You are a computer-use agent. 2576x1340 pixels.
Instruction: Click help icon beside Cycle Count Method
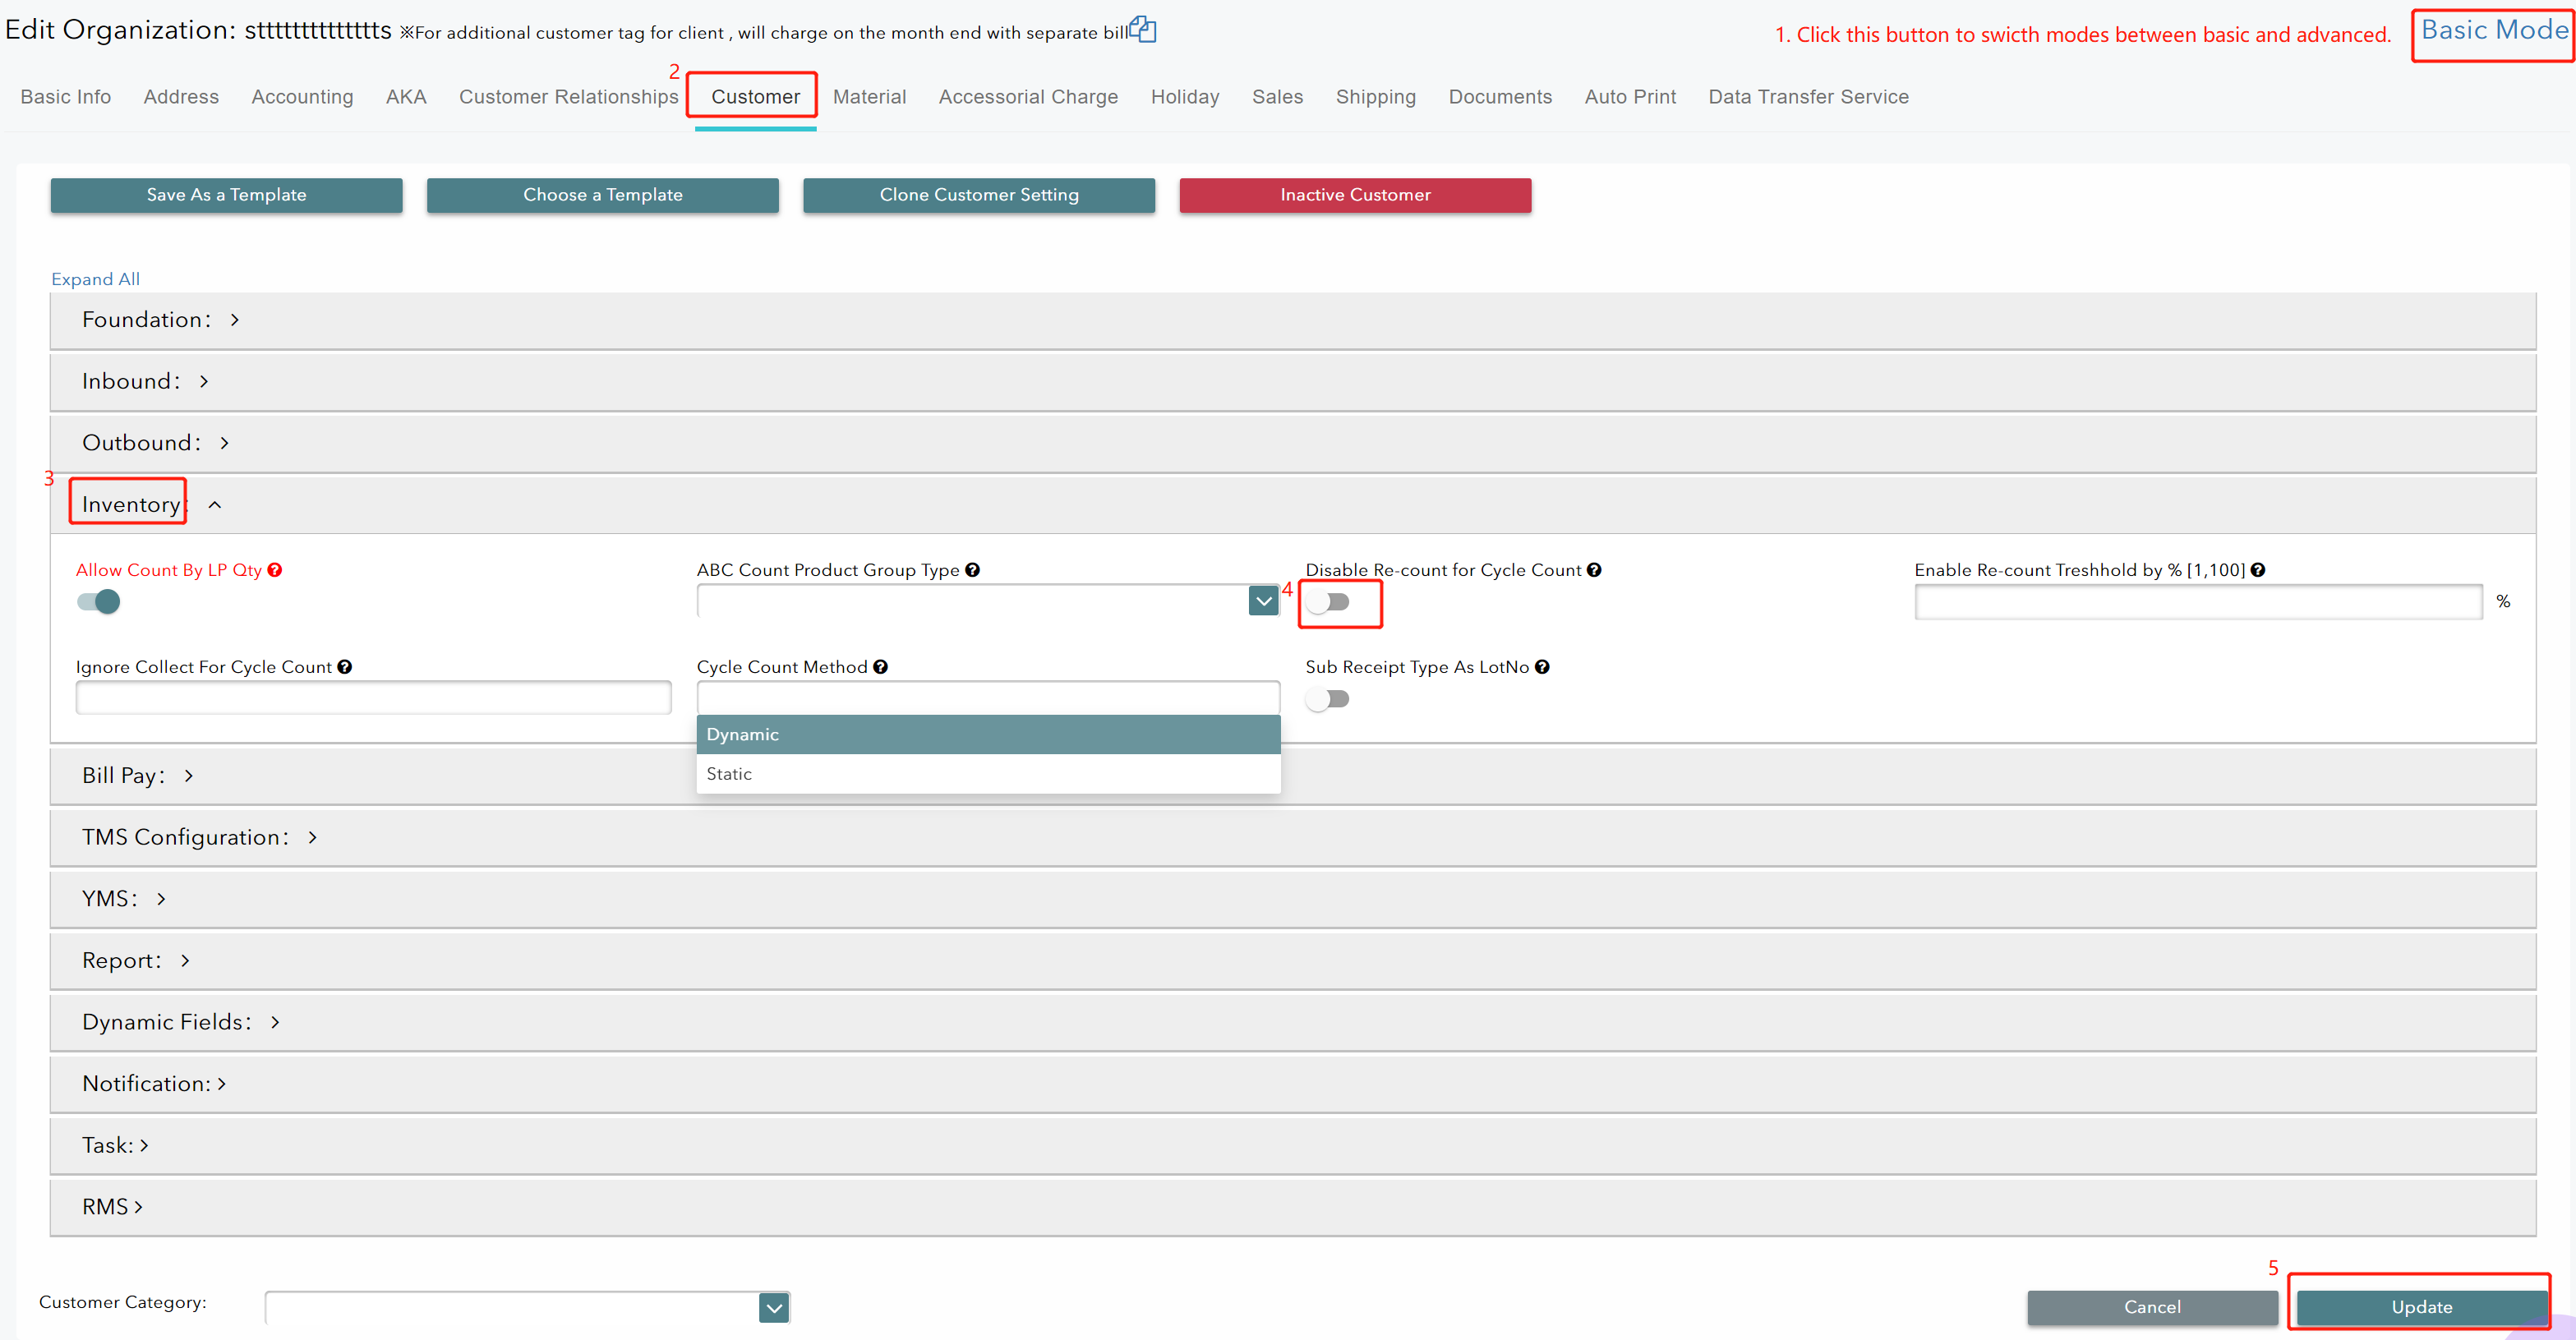(x=880, y=667)
